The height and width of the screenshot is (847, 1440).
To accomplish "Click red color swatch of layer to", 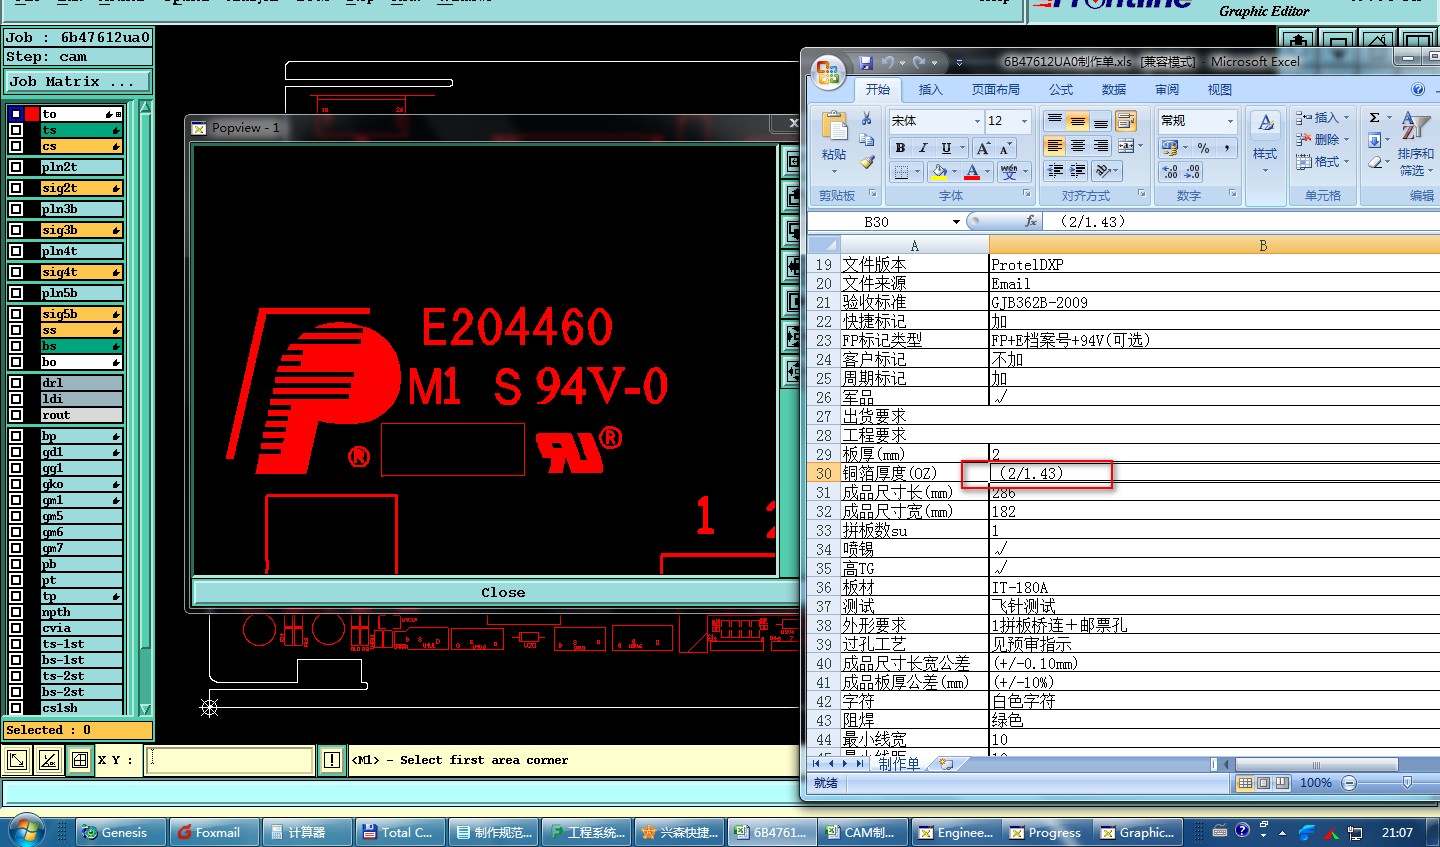I will [x=32, y=114].
